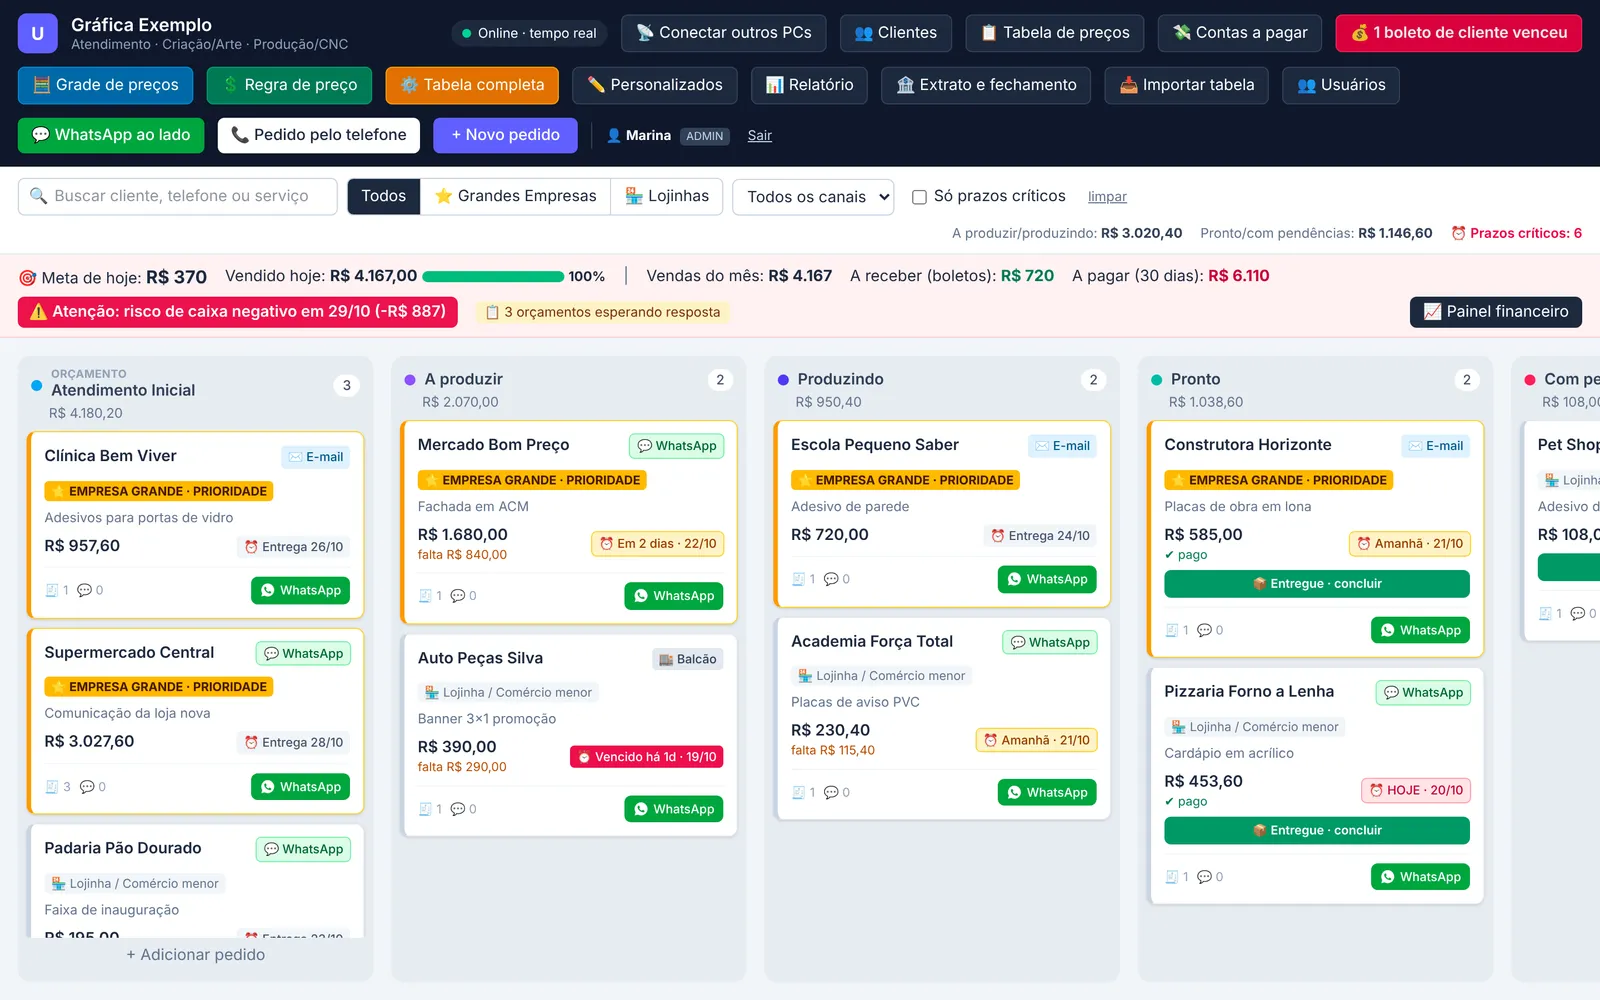This screenshot has width=1600, height=1000.
Task: Open the 1 boleto de cliente venceu alert
Action: click(x=1459, y=33)
